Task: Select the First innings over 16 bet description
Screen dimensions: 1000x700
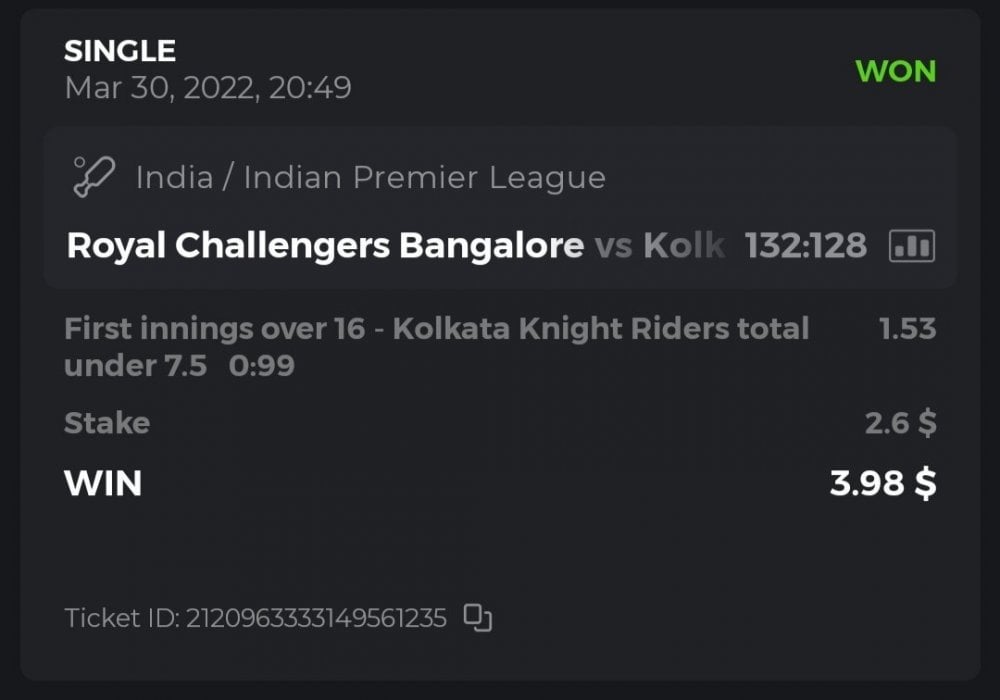Action: pos(436,329)
